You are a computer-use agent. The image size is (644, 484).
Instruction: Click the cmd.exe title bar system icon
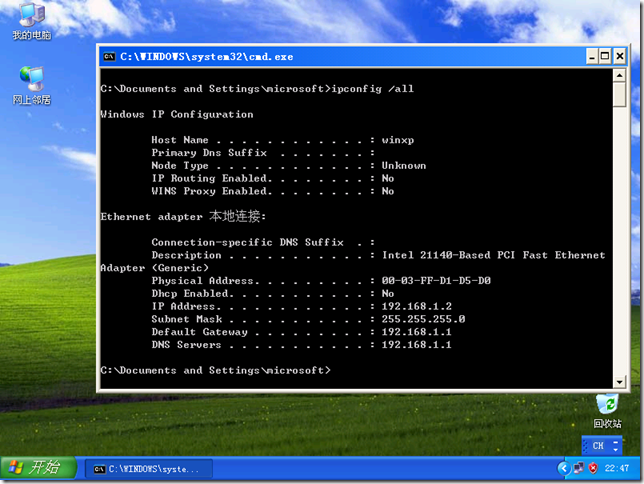109,56
